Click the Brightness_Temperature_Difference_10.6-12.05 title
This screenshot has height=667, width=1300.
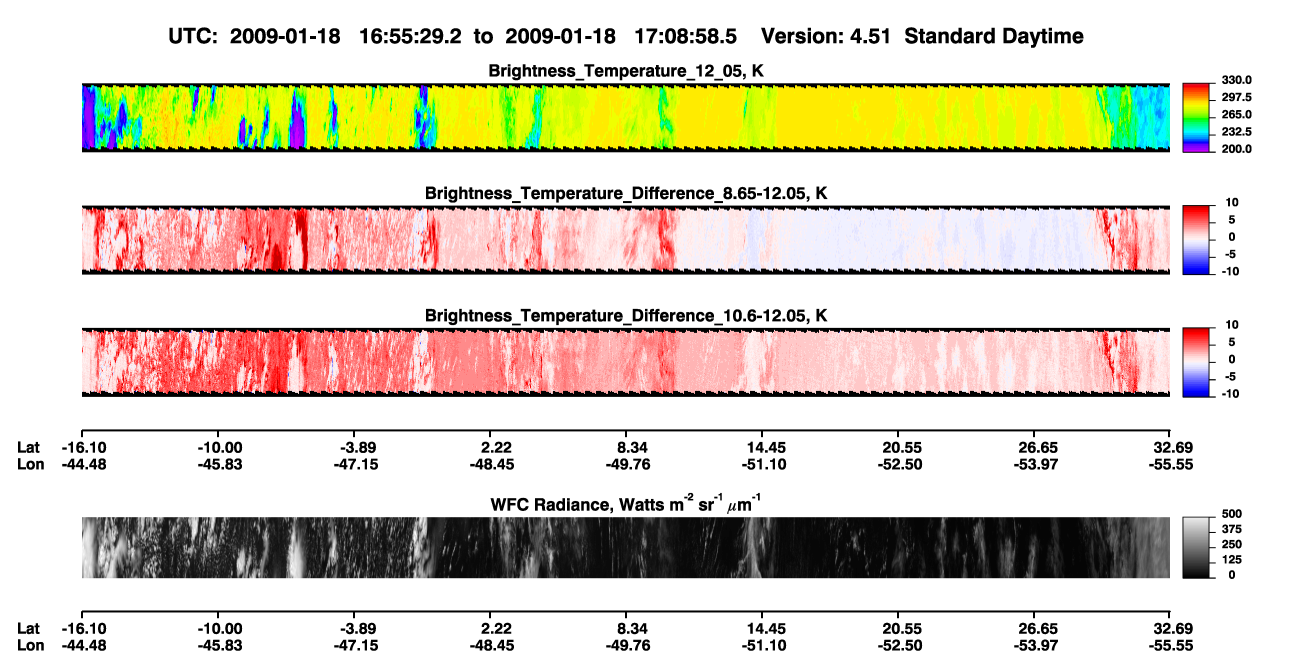[626, 315]
